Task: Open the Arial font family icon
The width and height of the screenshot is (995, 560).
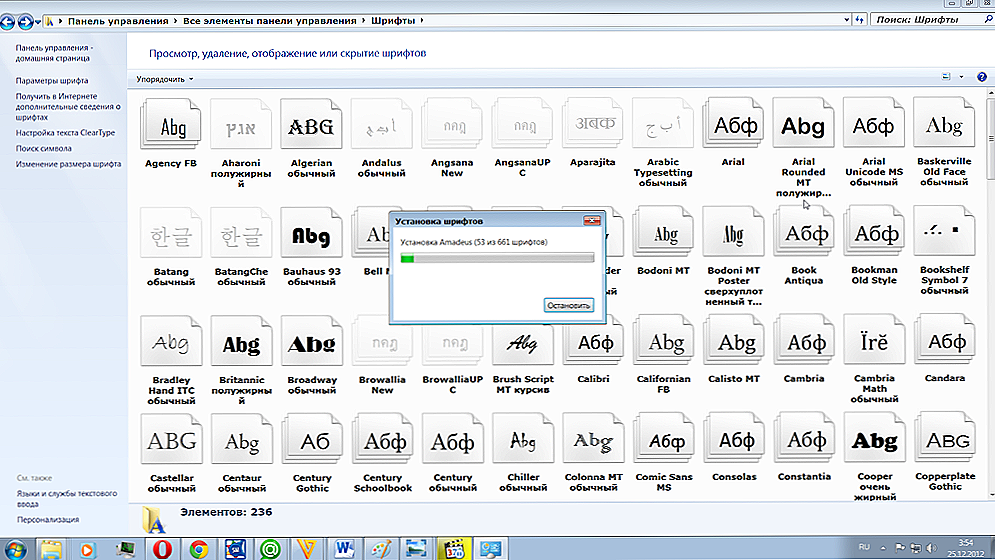Action: coord(733,123)
